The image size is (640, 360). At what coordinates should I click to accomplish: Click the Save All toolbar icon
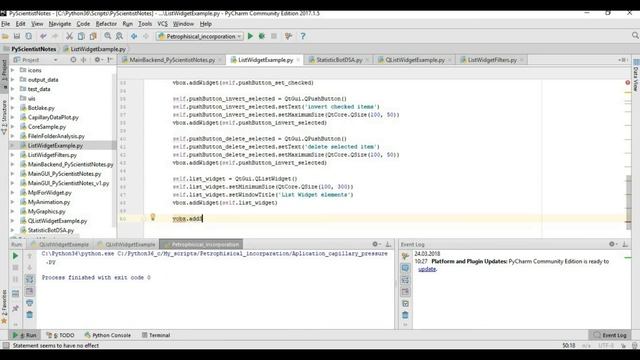click(x=17, y=36)
